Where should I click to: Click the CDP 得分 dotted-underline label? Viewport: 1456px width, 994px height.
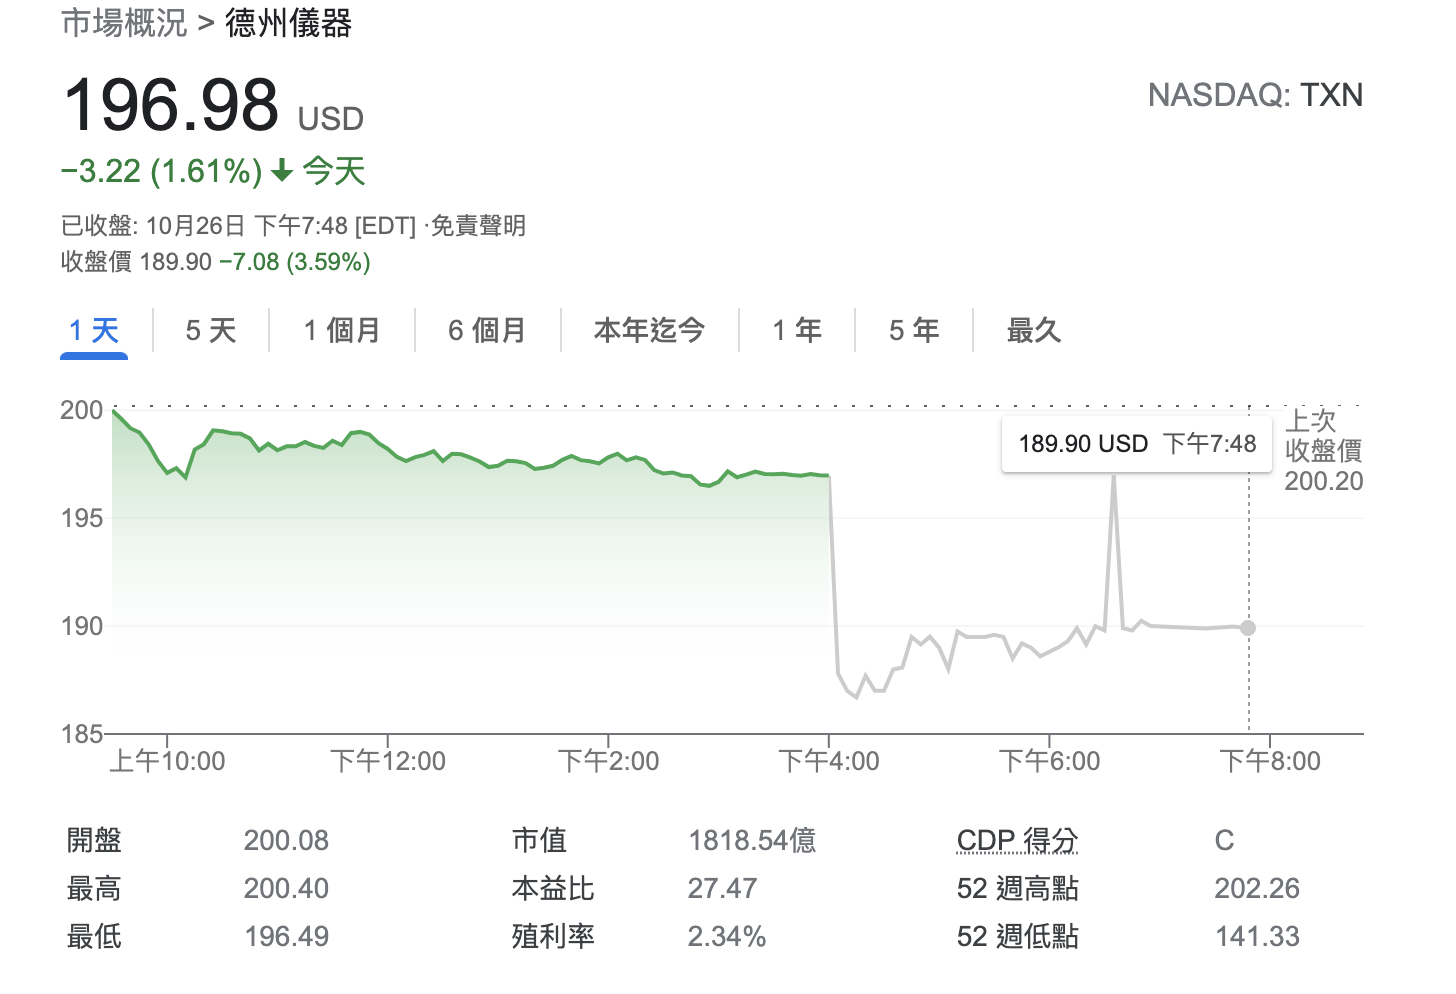[x=1017, y=840]
